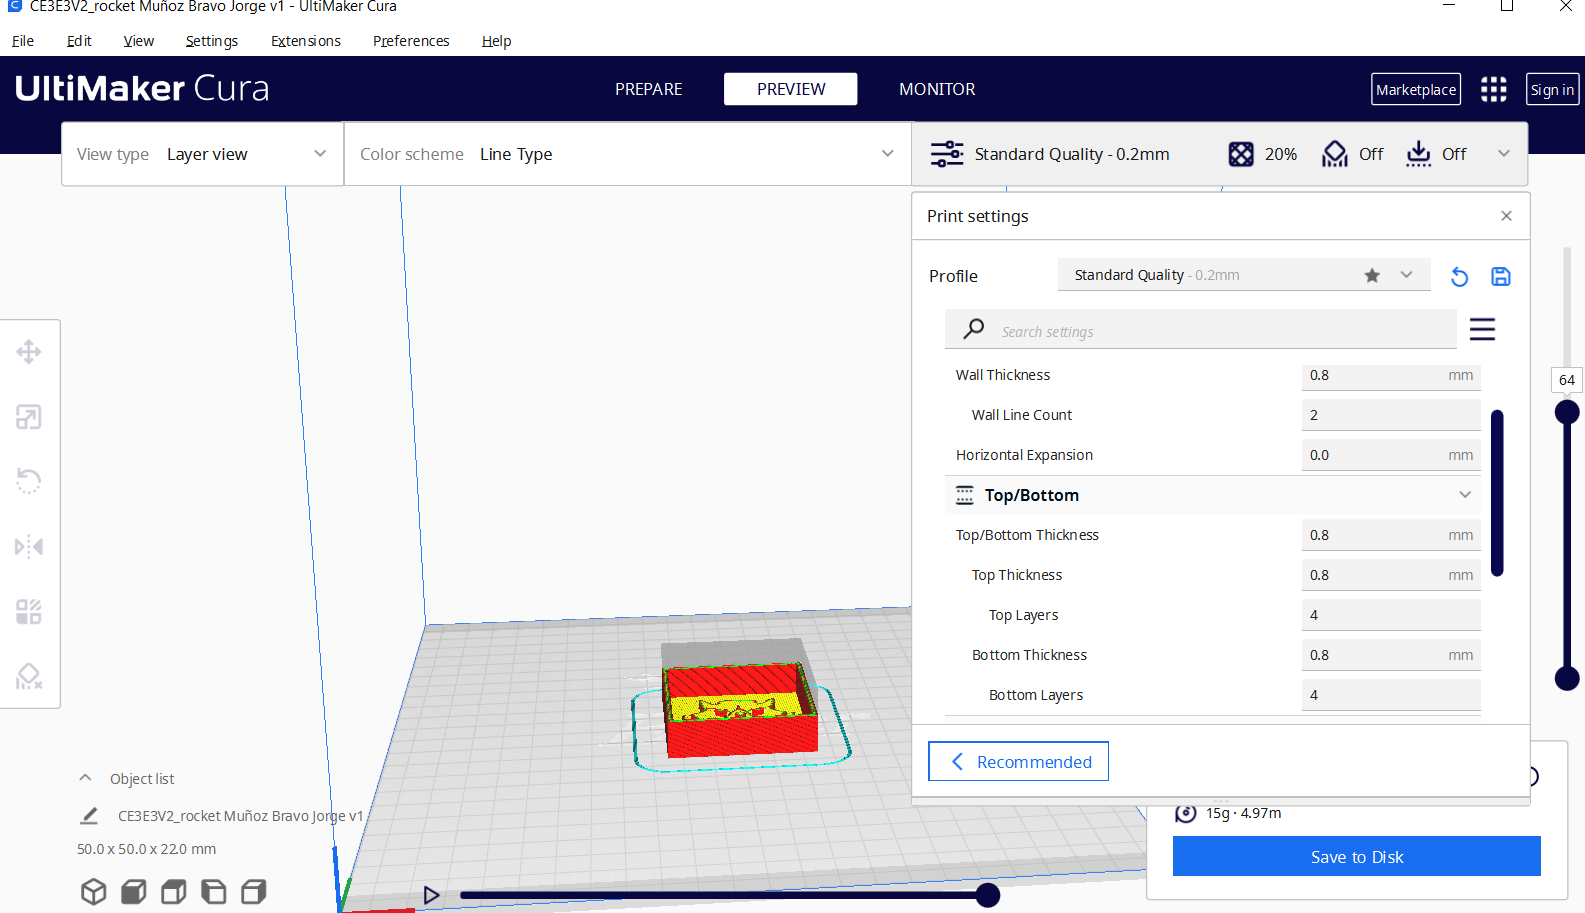Close the Print settings panel
This screenshot has height=913, width=1585.
pyautogui.click(x=1506, y=216)
